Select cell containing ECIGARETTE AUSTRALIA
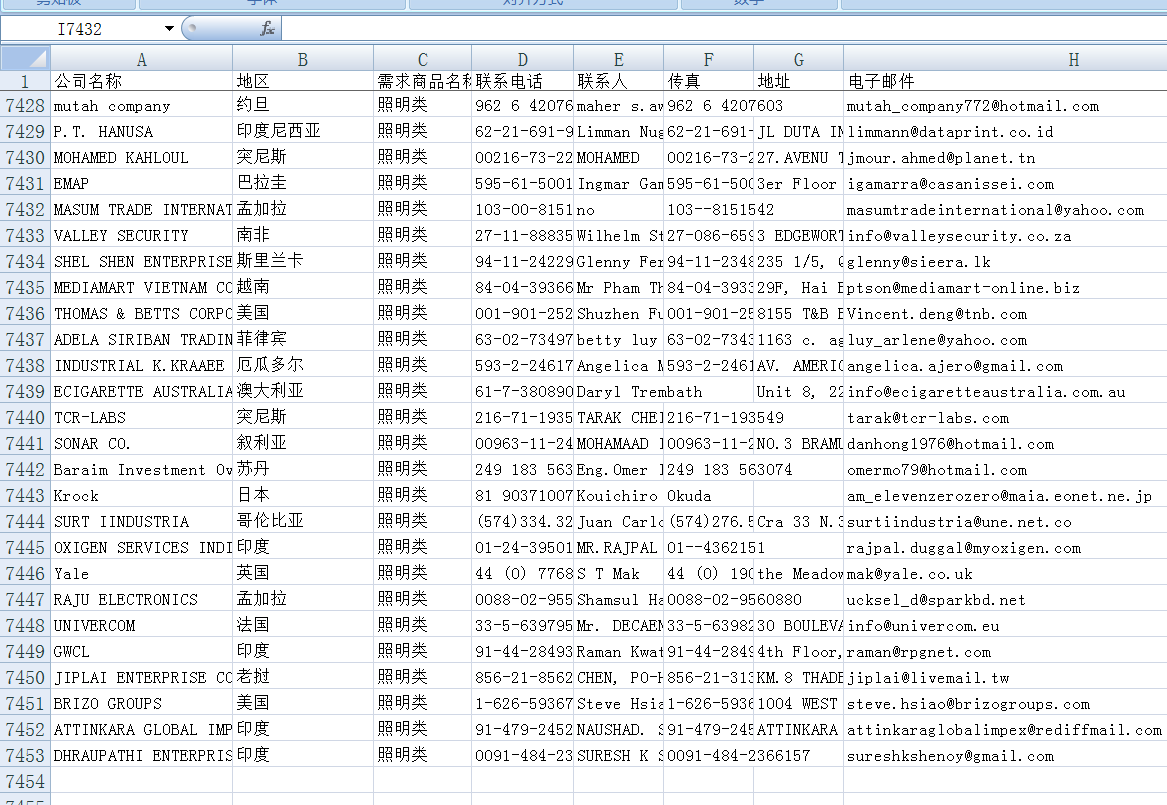The image size is (1167, 805). click(x=141, y=392)
